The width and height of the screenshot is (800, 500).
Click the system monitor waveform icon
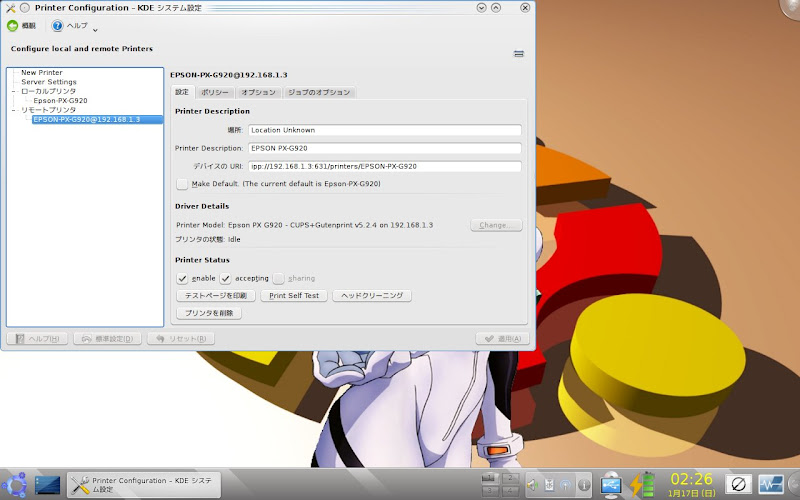(770, 484)
